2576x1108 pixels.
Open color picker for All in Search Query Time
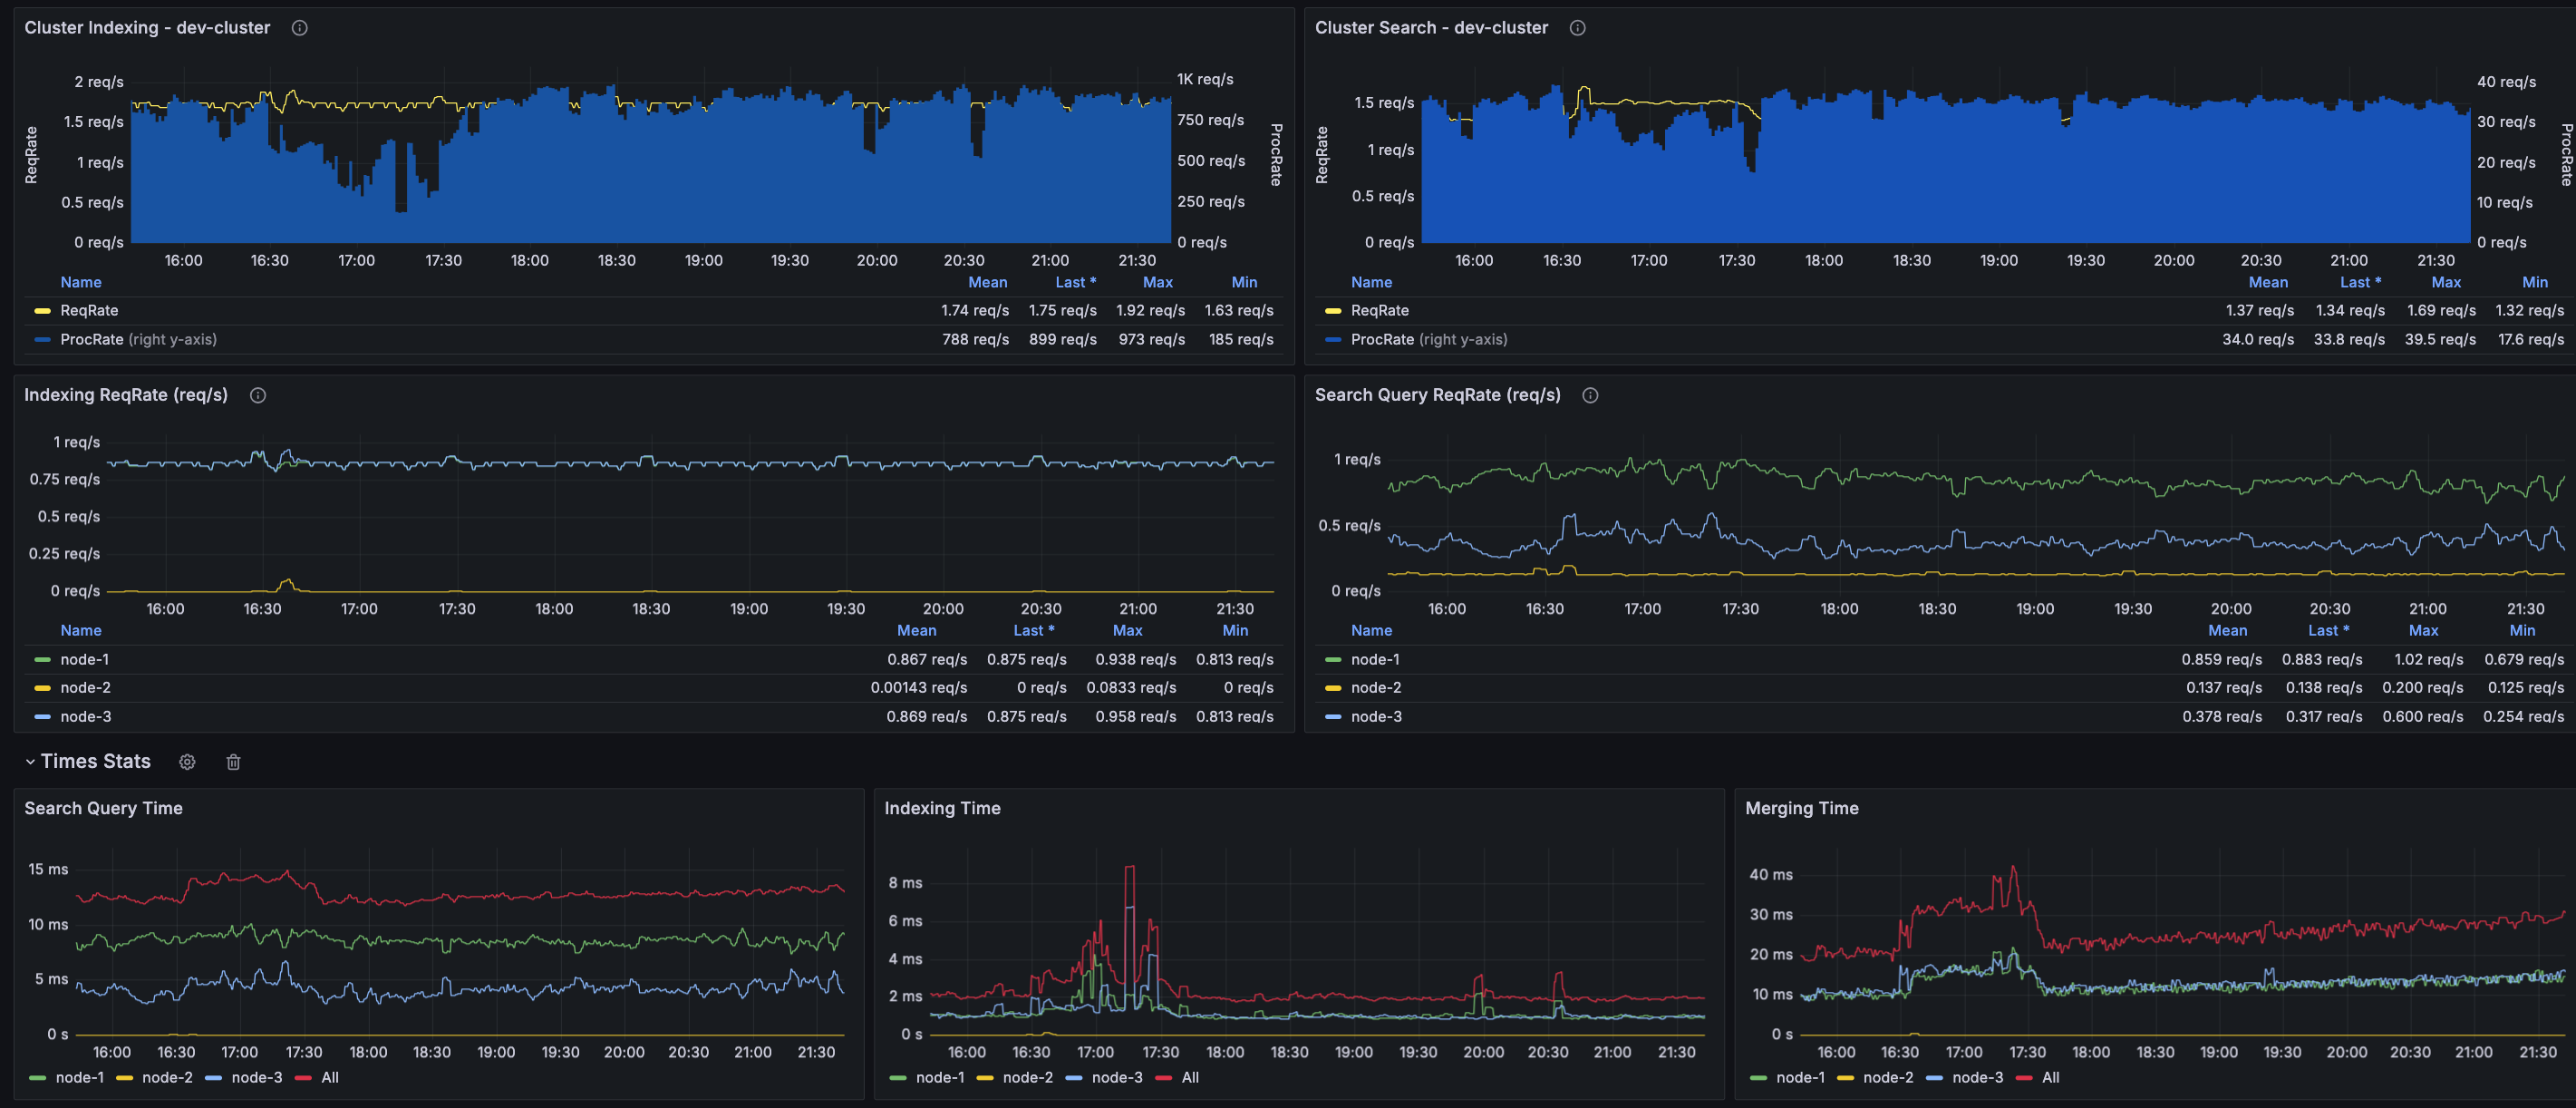click(x=304, y=1078)
